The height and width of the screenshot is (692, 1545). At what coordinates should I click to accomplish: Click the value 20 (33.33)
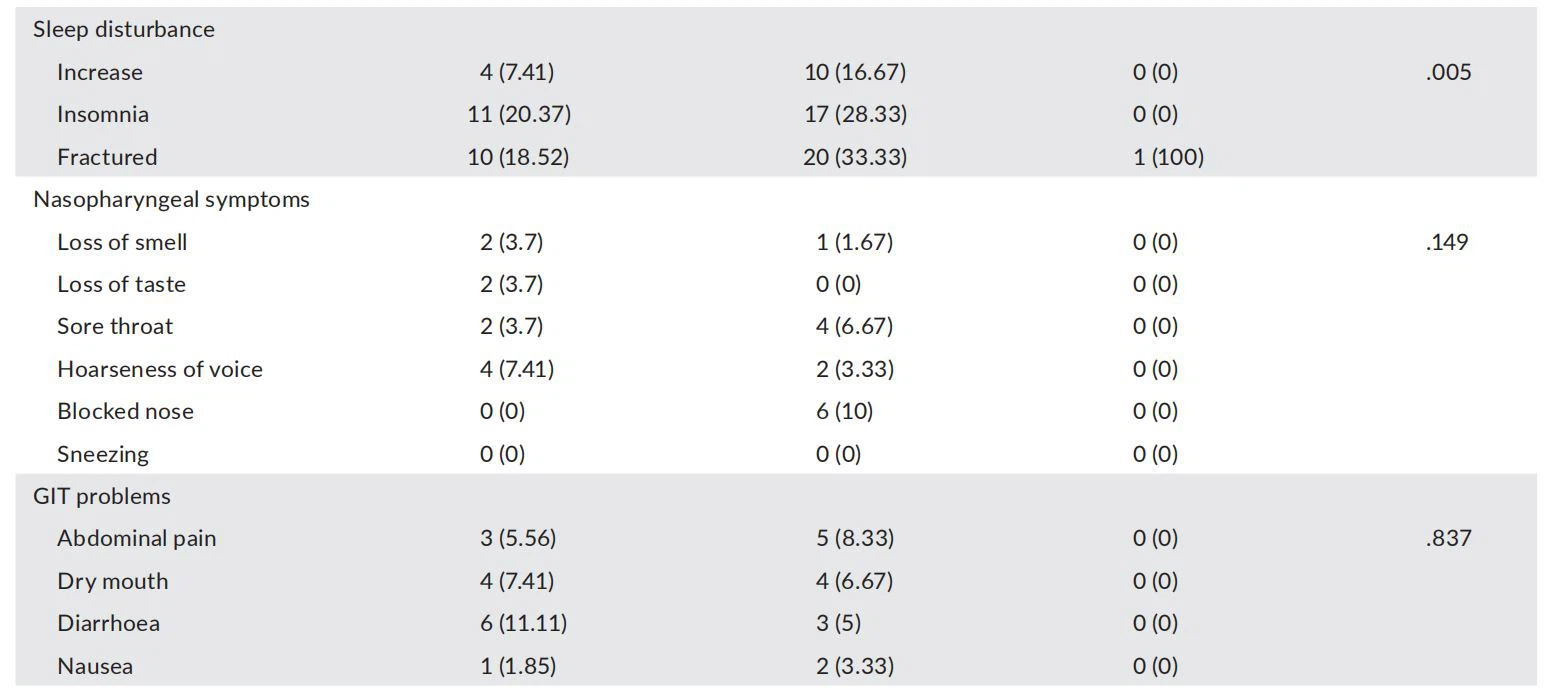click(855, 158)
